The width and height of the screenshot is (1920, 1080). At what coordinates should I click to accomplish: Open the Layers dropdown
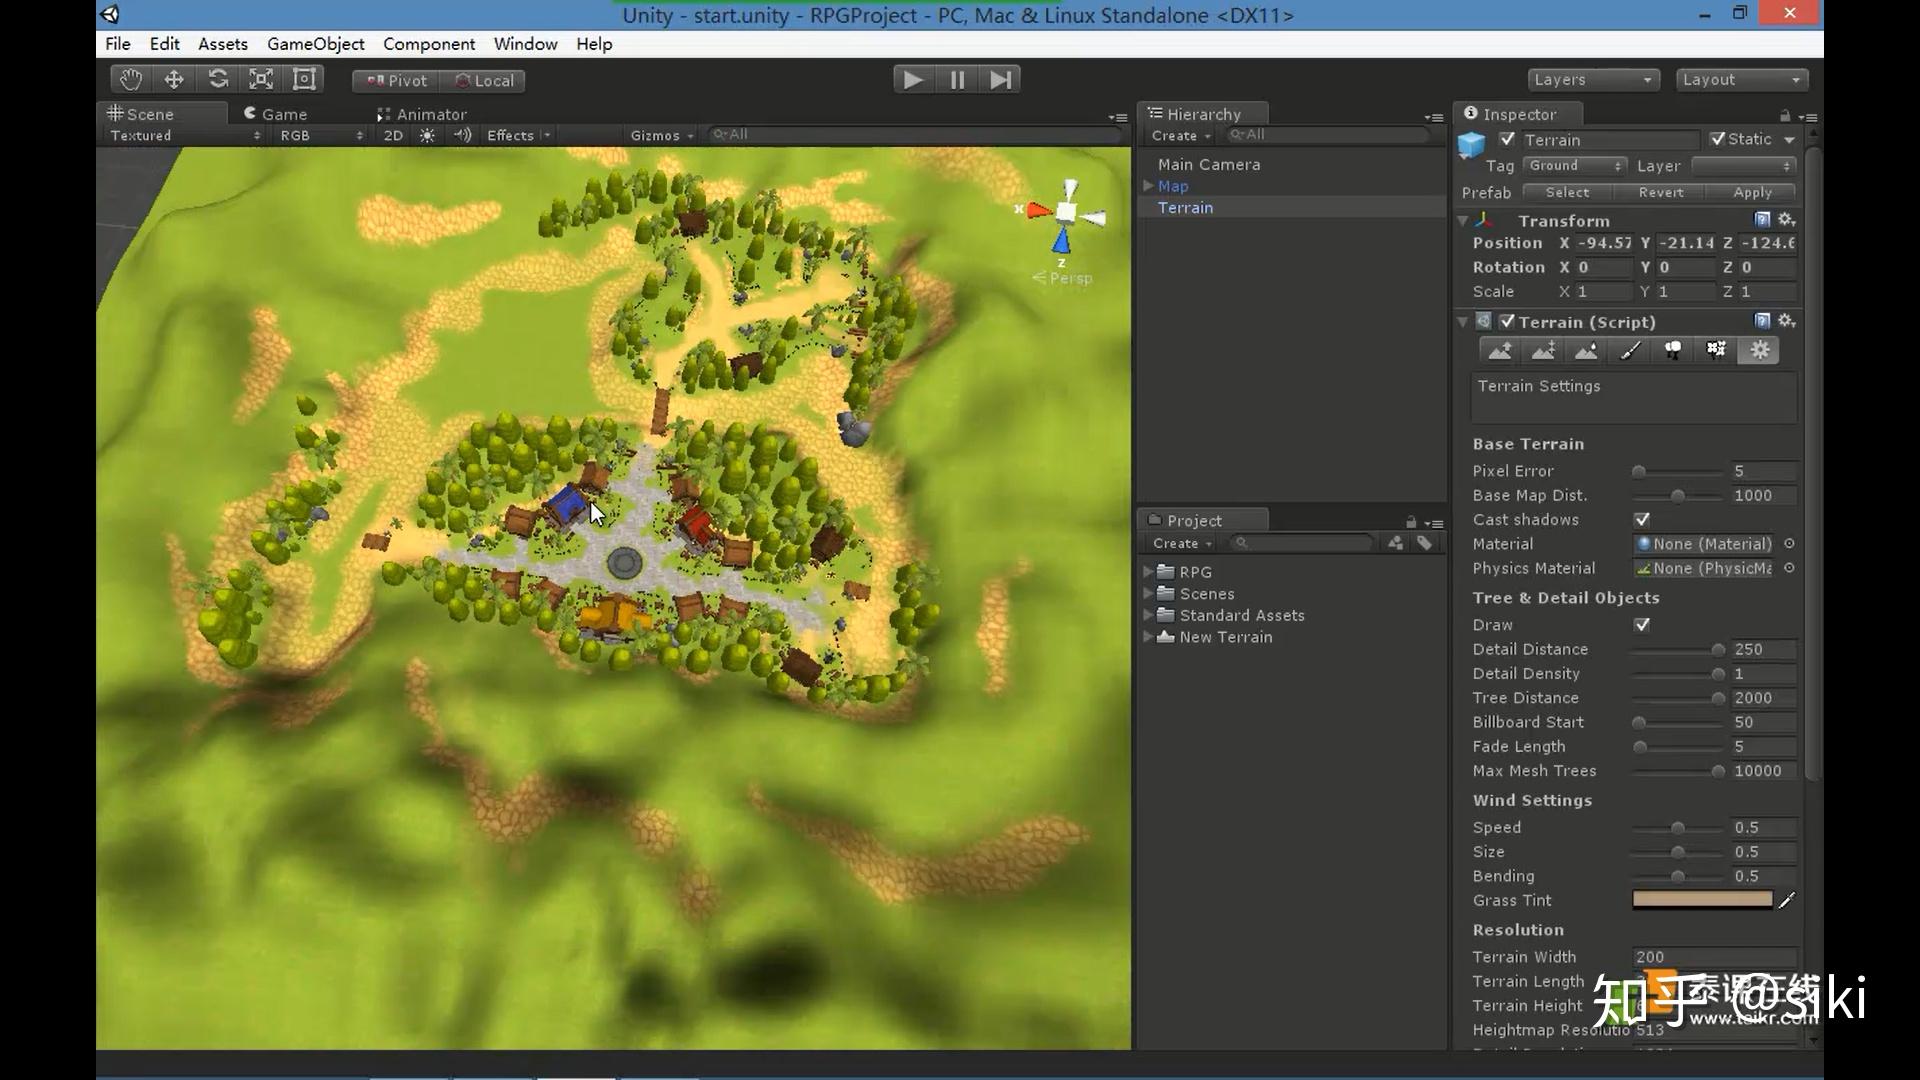tap(1593, 80)
